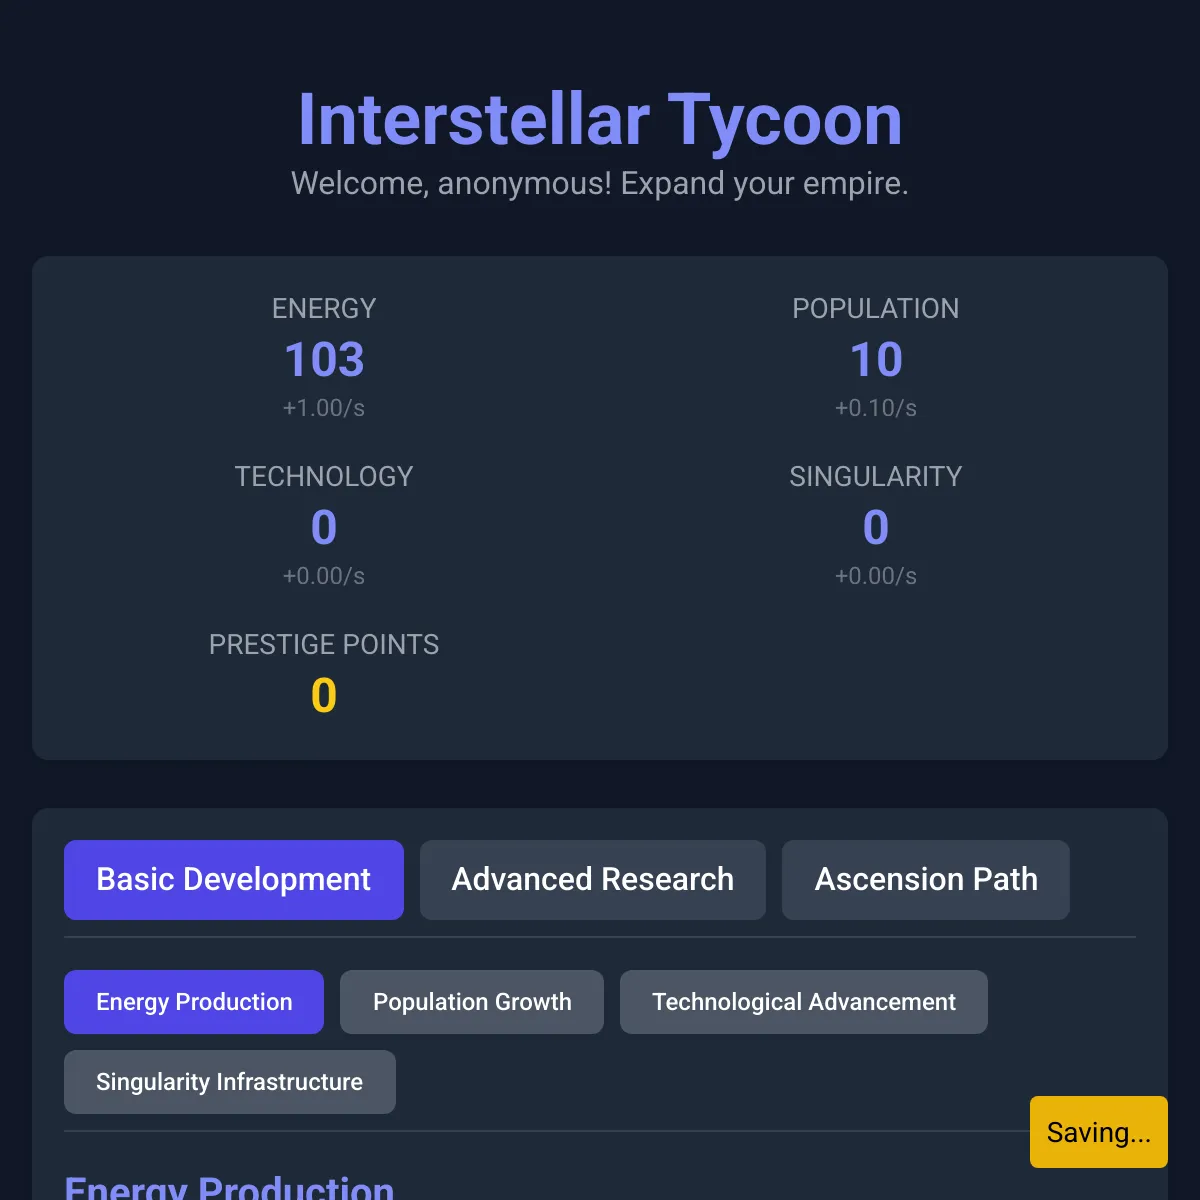1200x1200 pixels.
Task: Select the Singularity Infrastructure category
Action: pyautogui.click(x=229, y=1081)
